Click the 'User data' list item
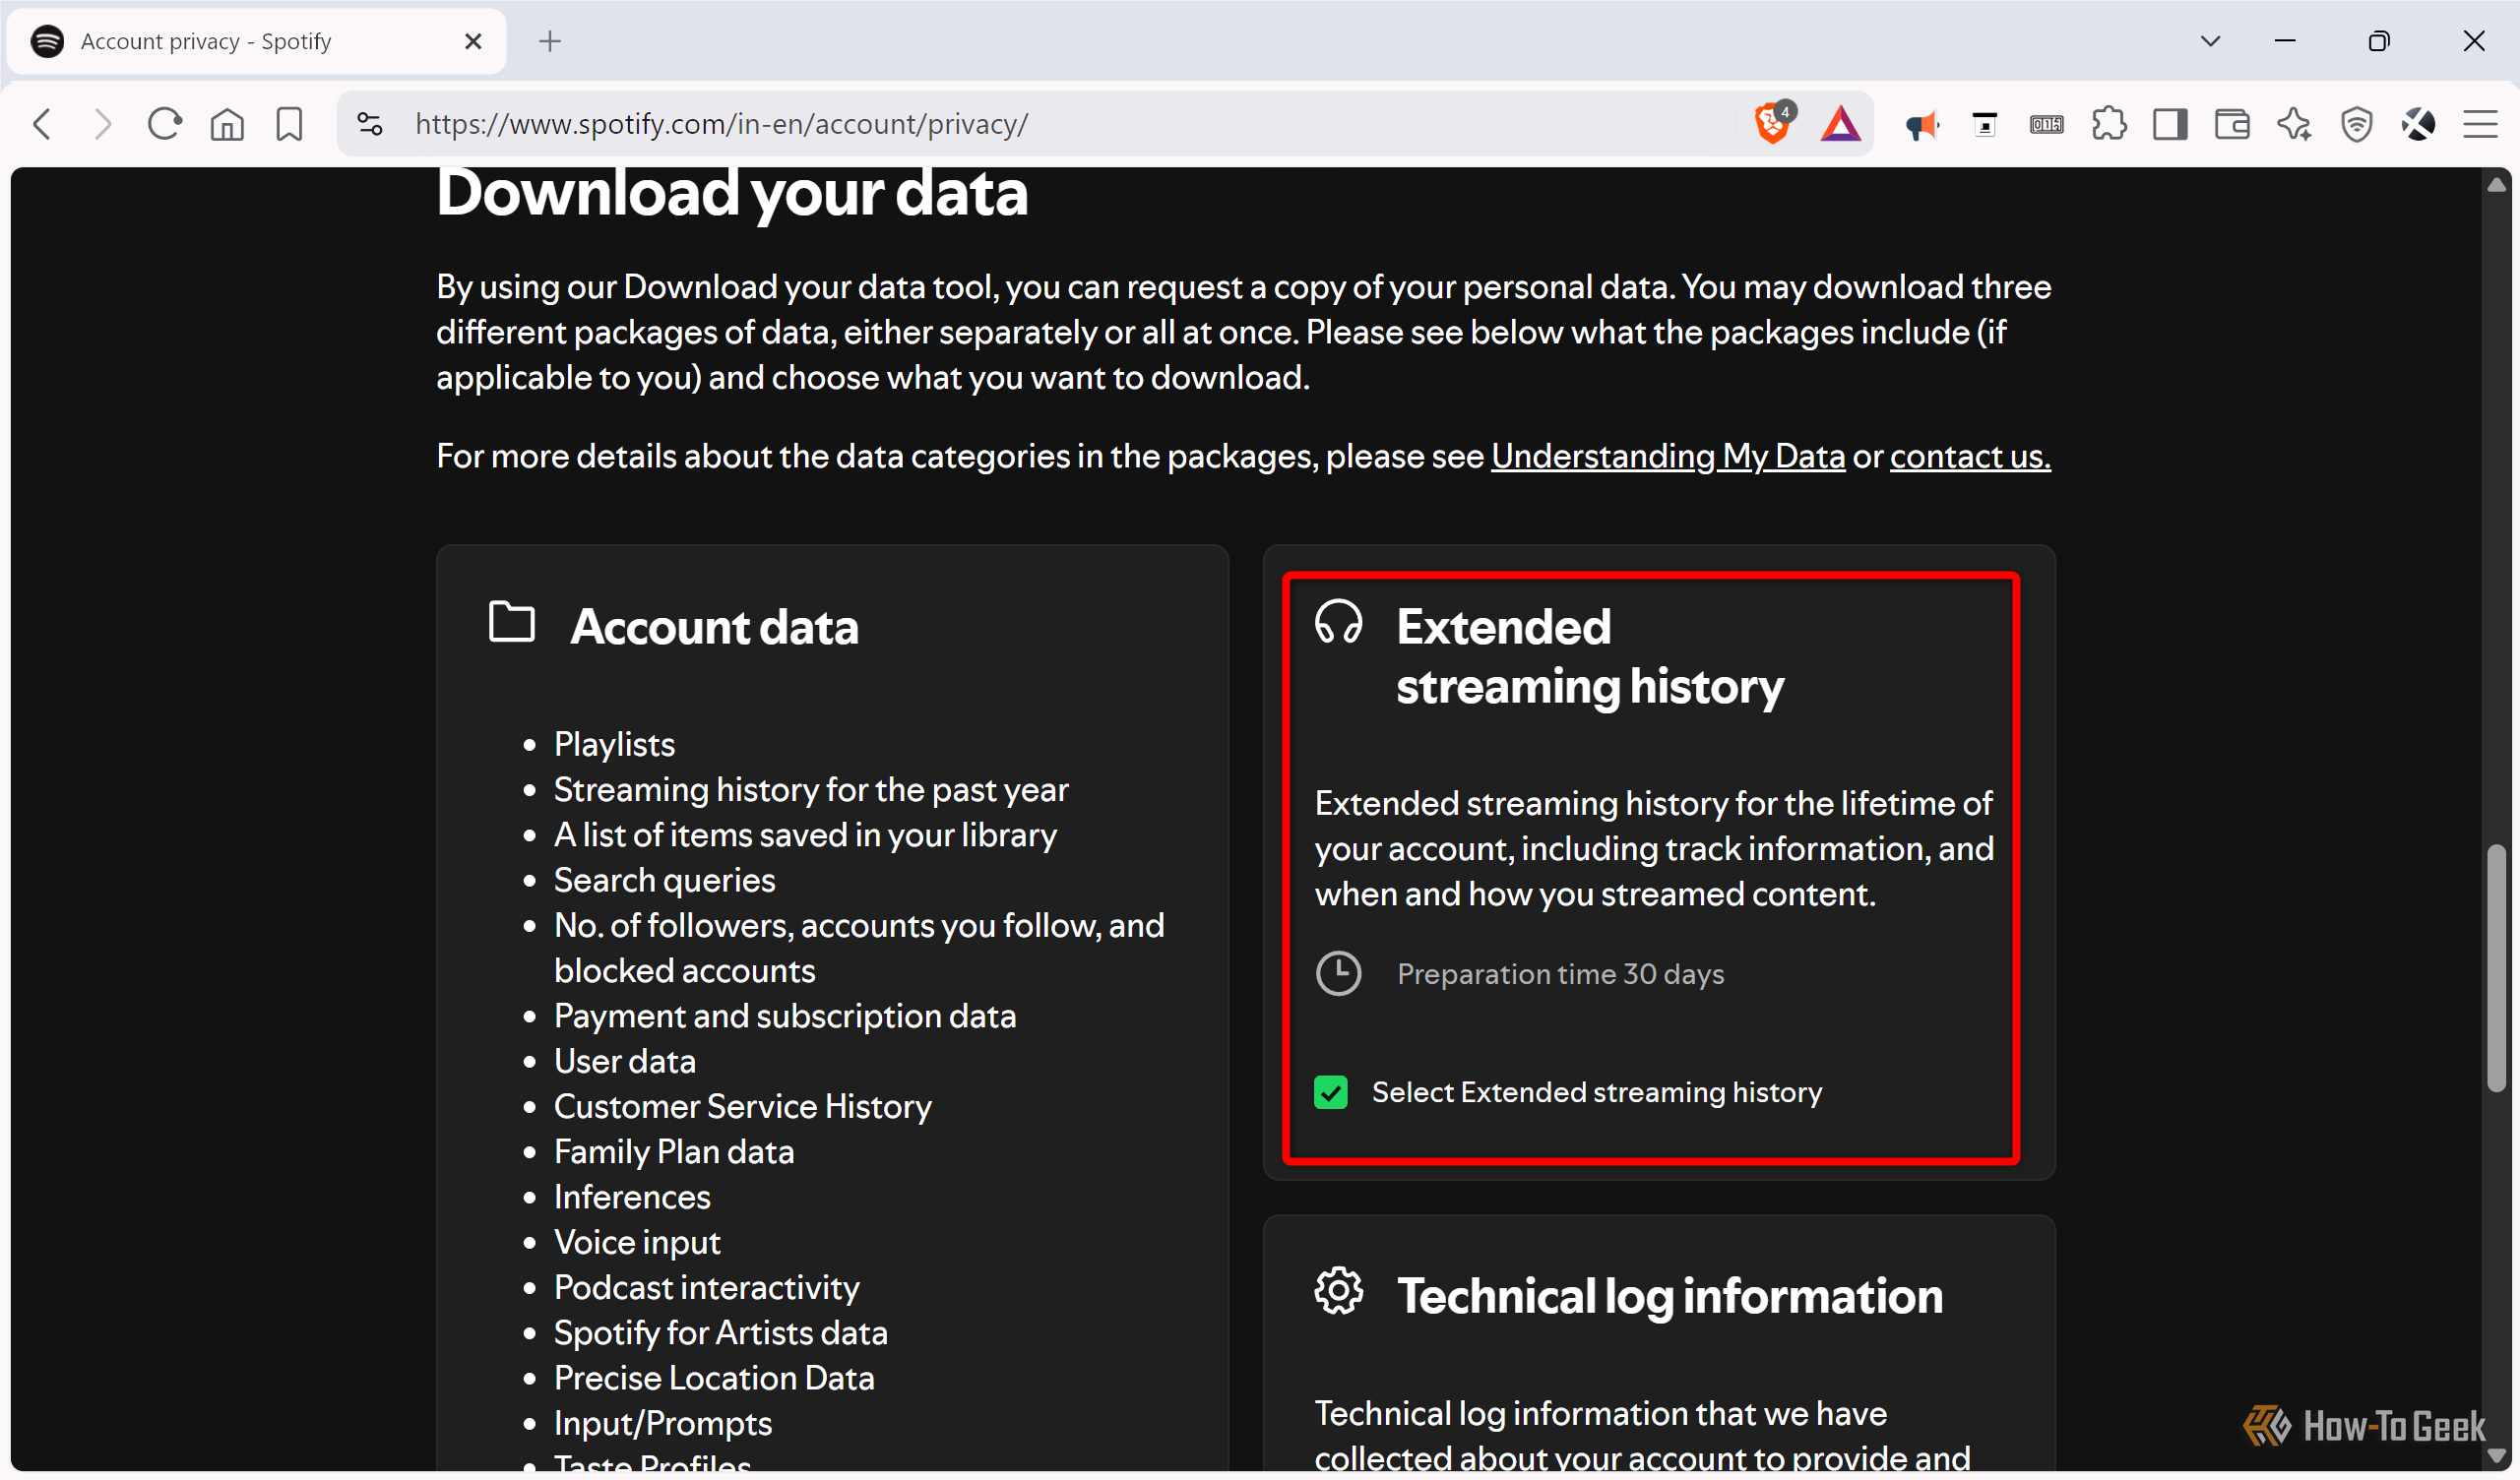 624,1061
